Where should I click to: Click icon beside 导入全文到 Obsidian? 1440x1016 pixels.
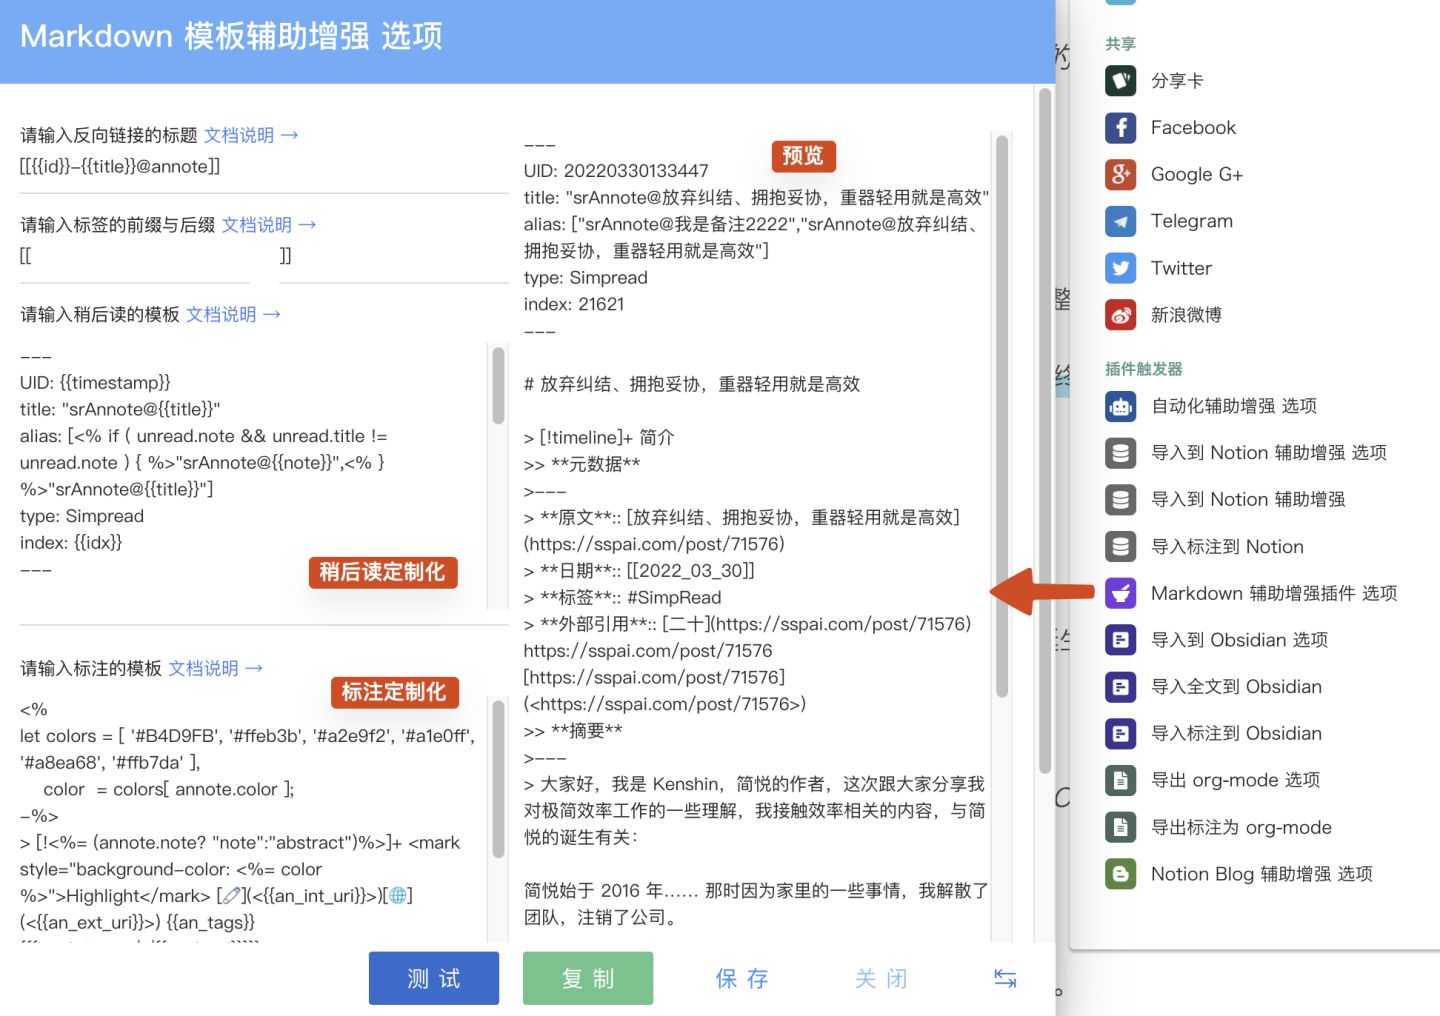[x=1120, y=687]
